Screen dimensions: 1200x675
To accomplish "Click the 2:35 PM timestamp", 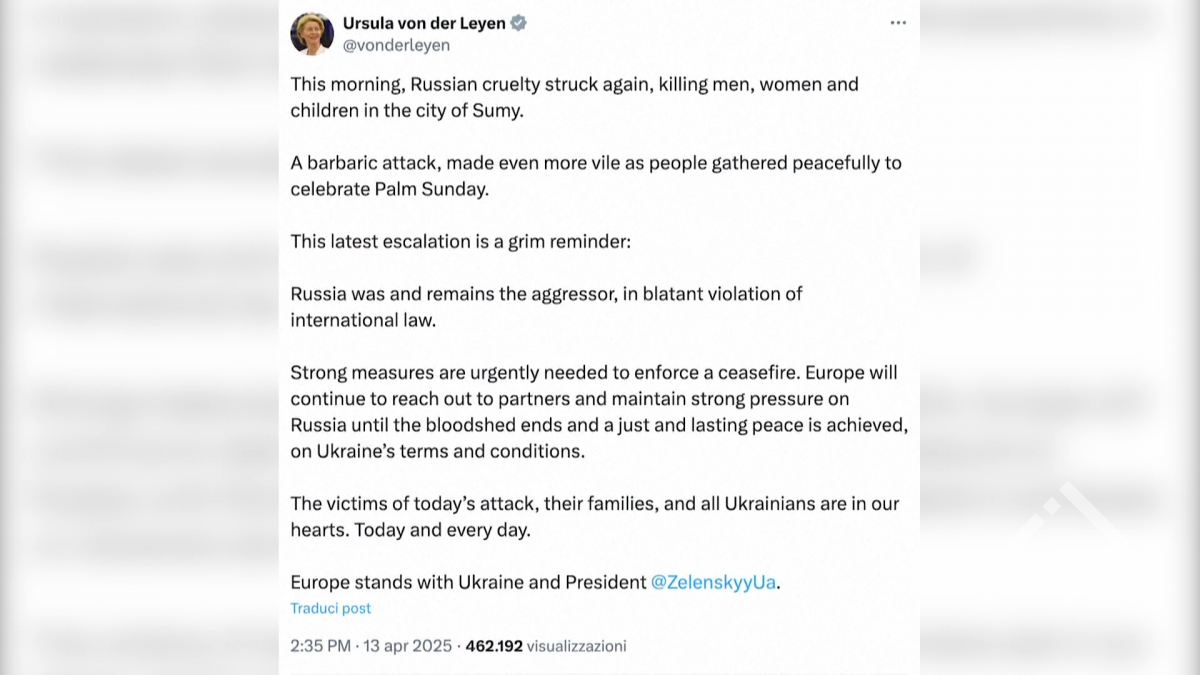I will (x=320, y=646).
